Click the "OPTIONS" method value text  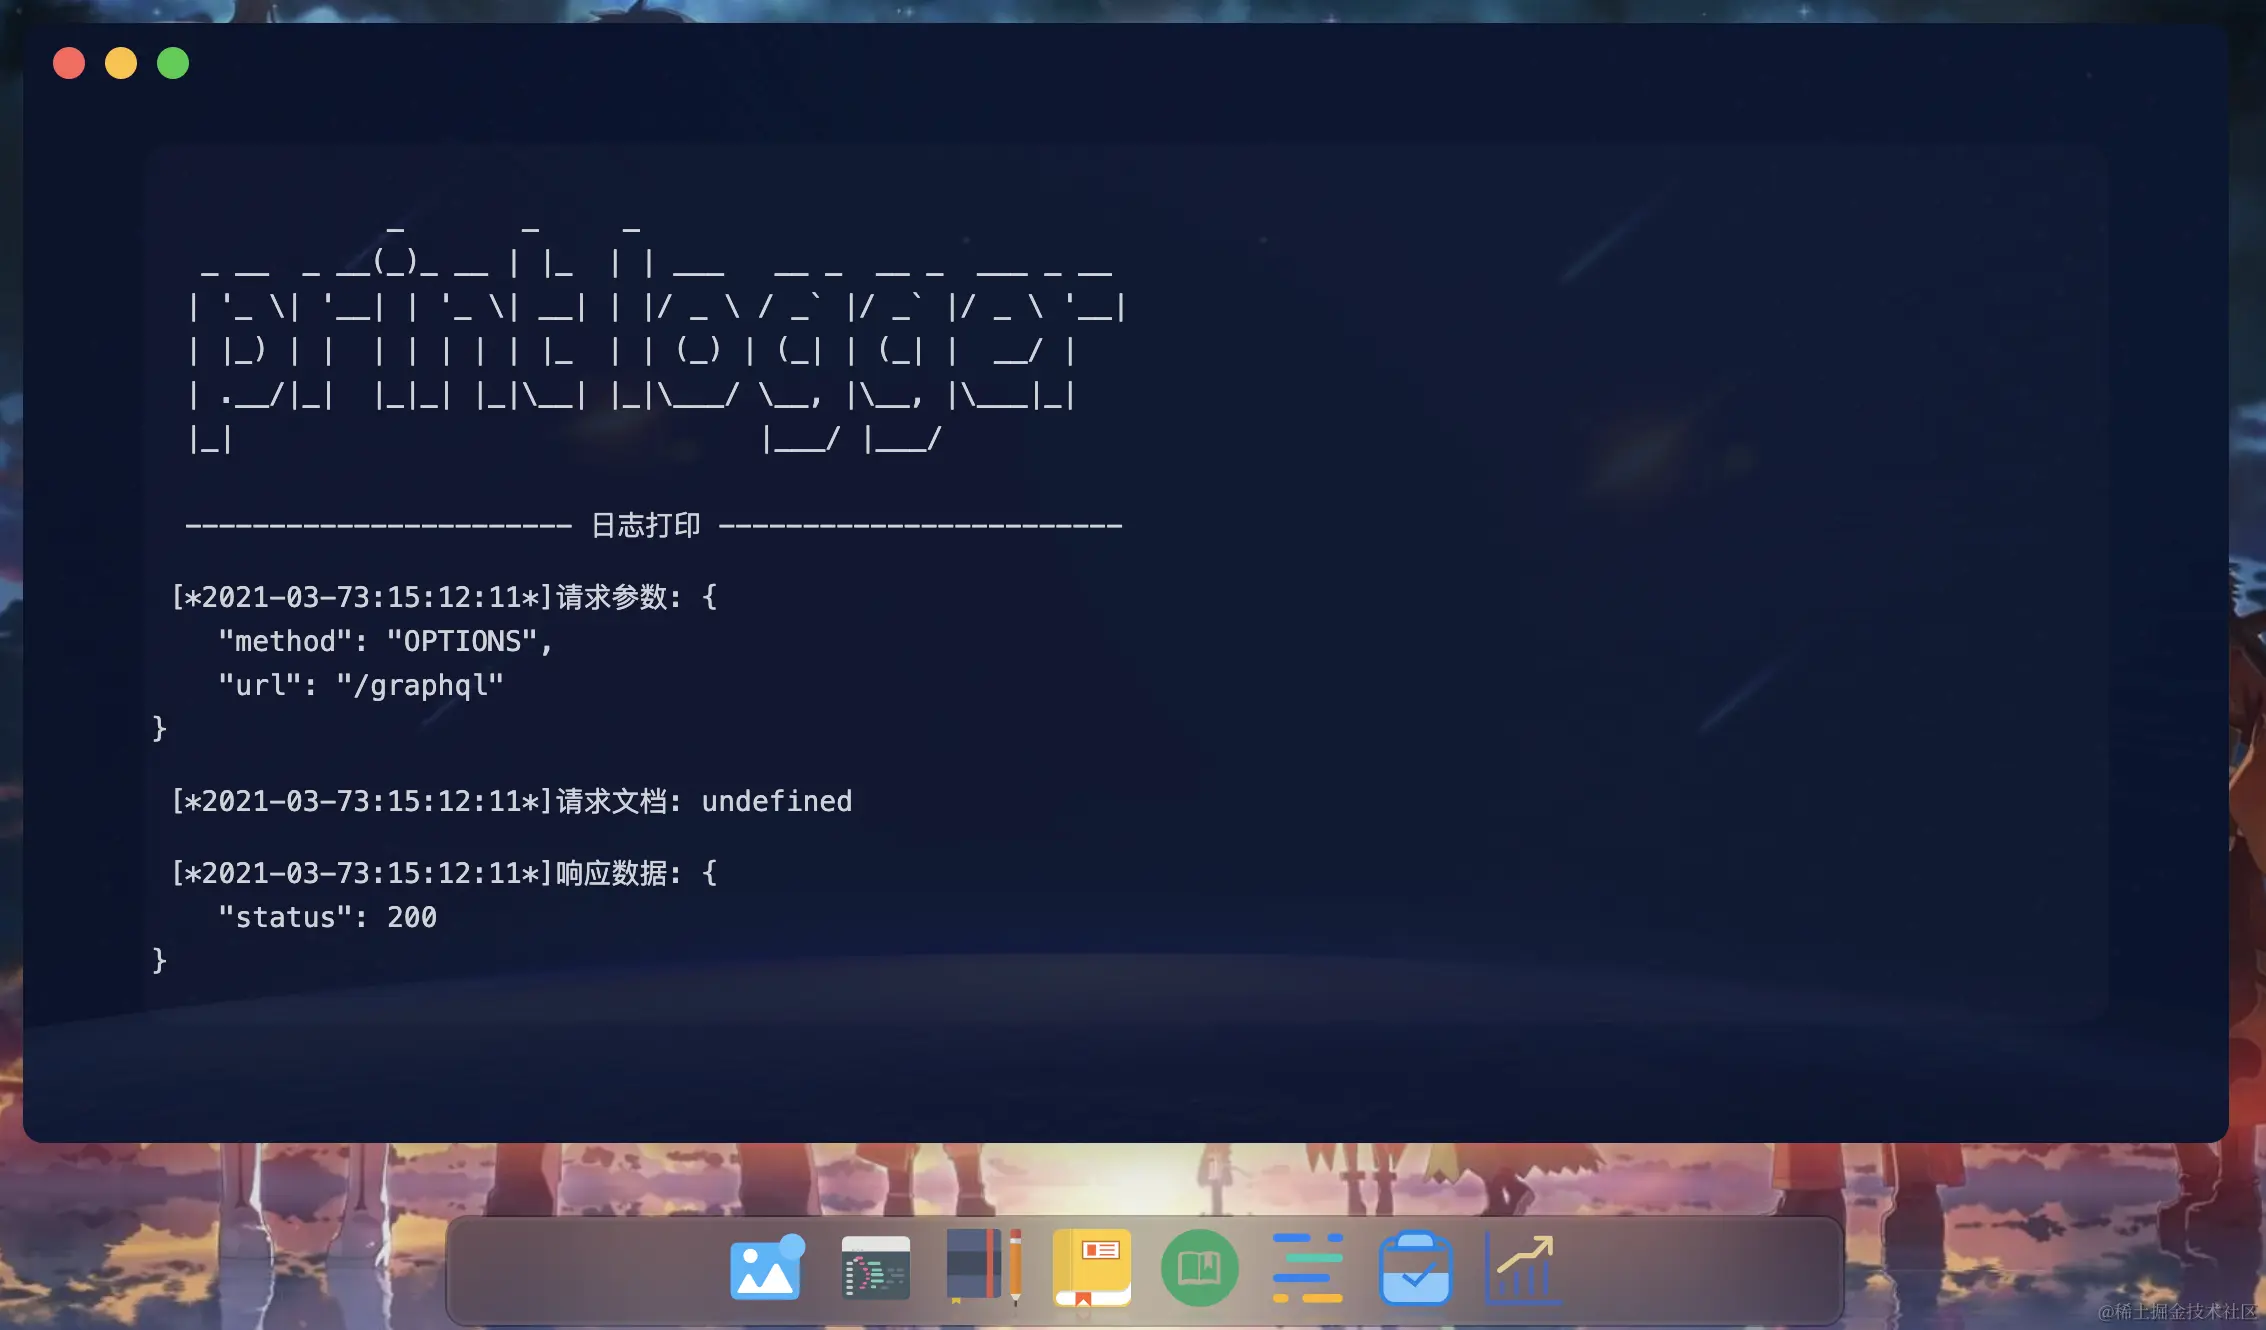click(x=461, y=641)
